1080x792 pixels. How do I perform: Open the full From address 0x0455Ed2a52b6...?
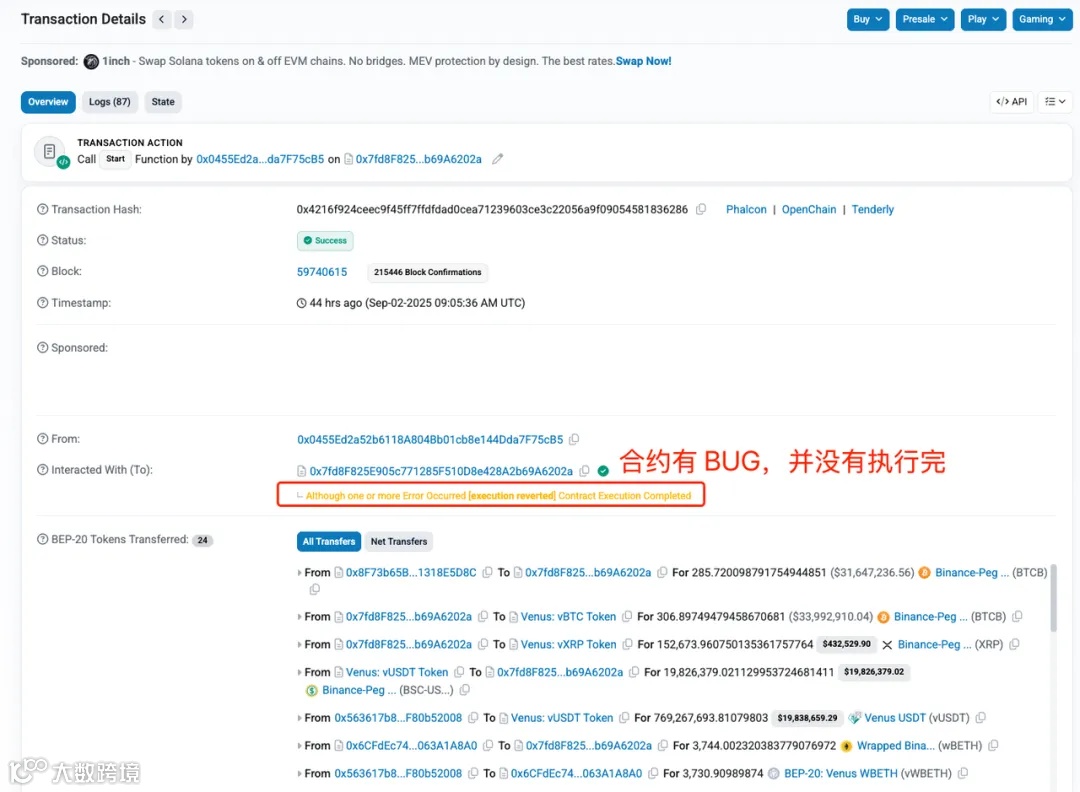[x=430, y=439]
